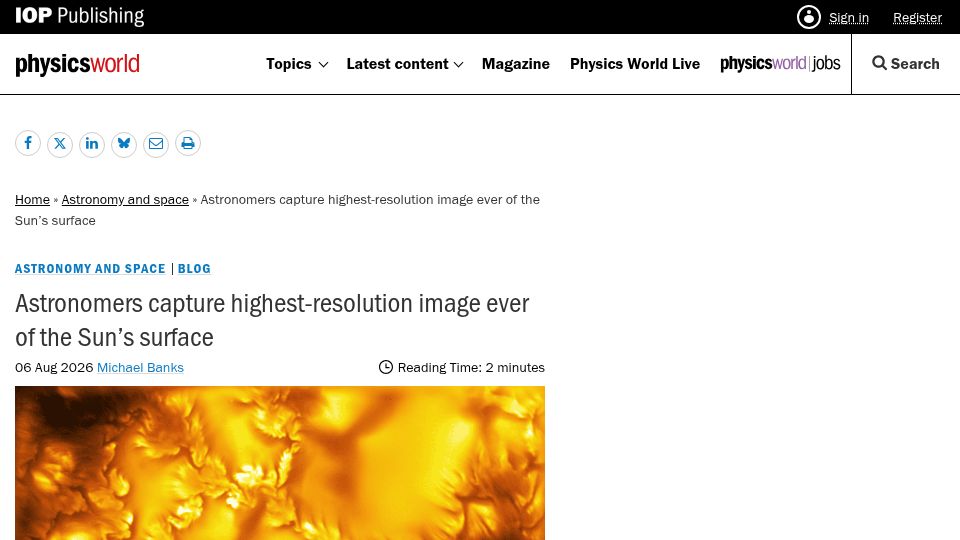Screen dimensions: 960x540
Task: Follow the Home breadcrumb link
Action: tap(32, 200)
